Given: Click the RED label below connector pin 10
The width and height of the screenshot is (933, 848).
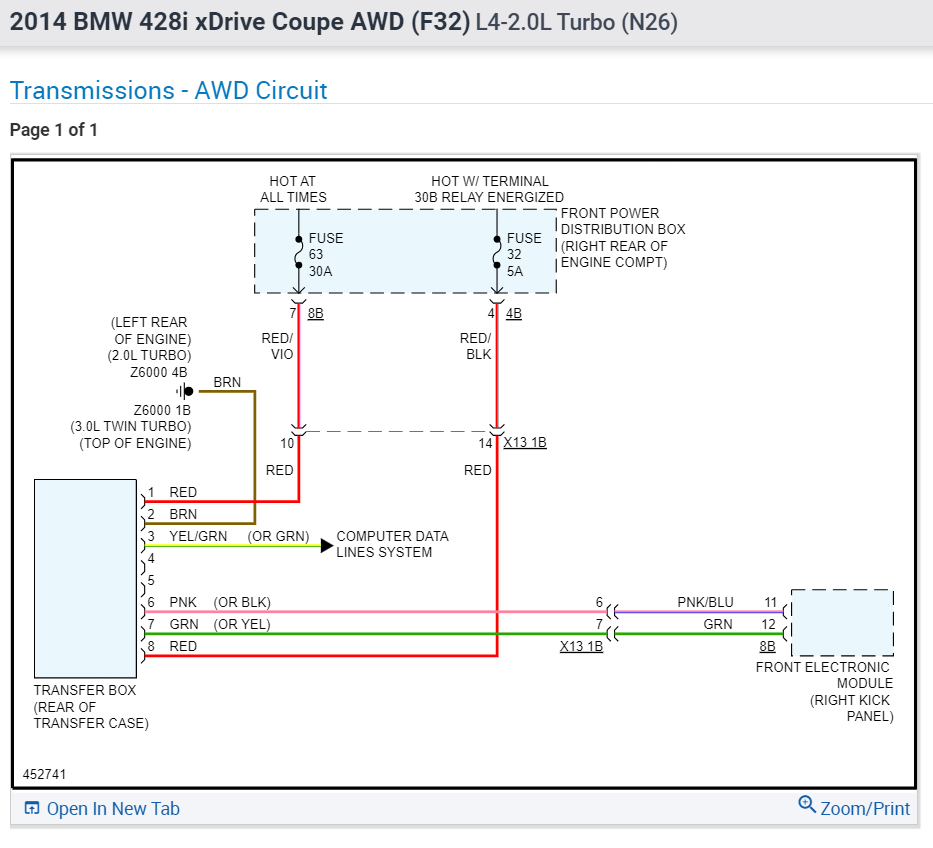Looking at the screenshot, I should pyautogui.click(x=279, y=471).
